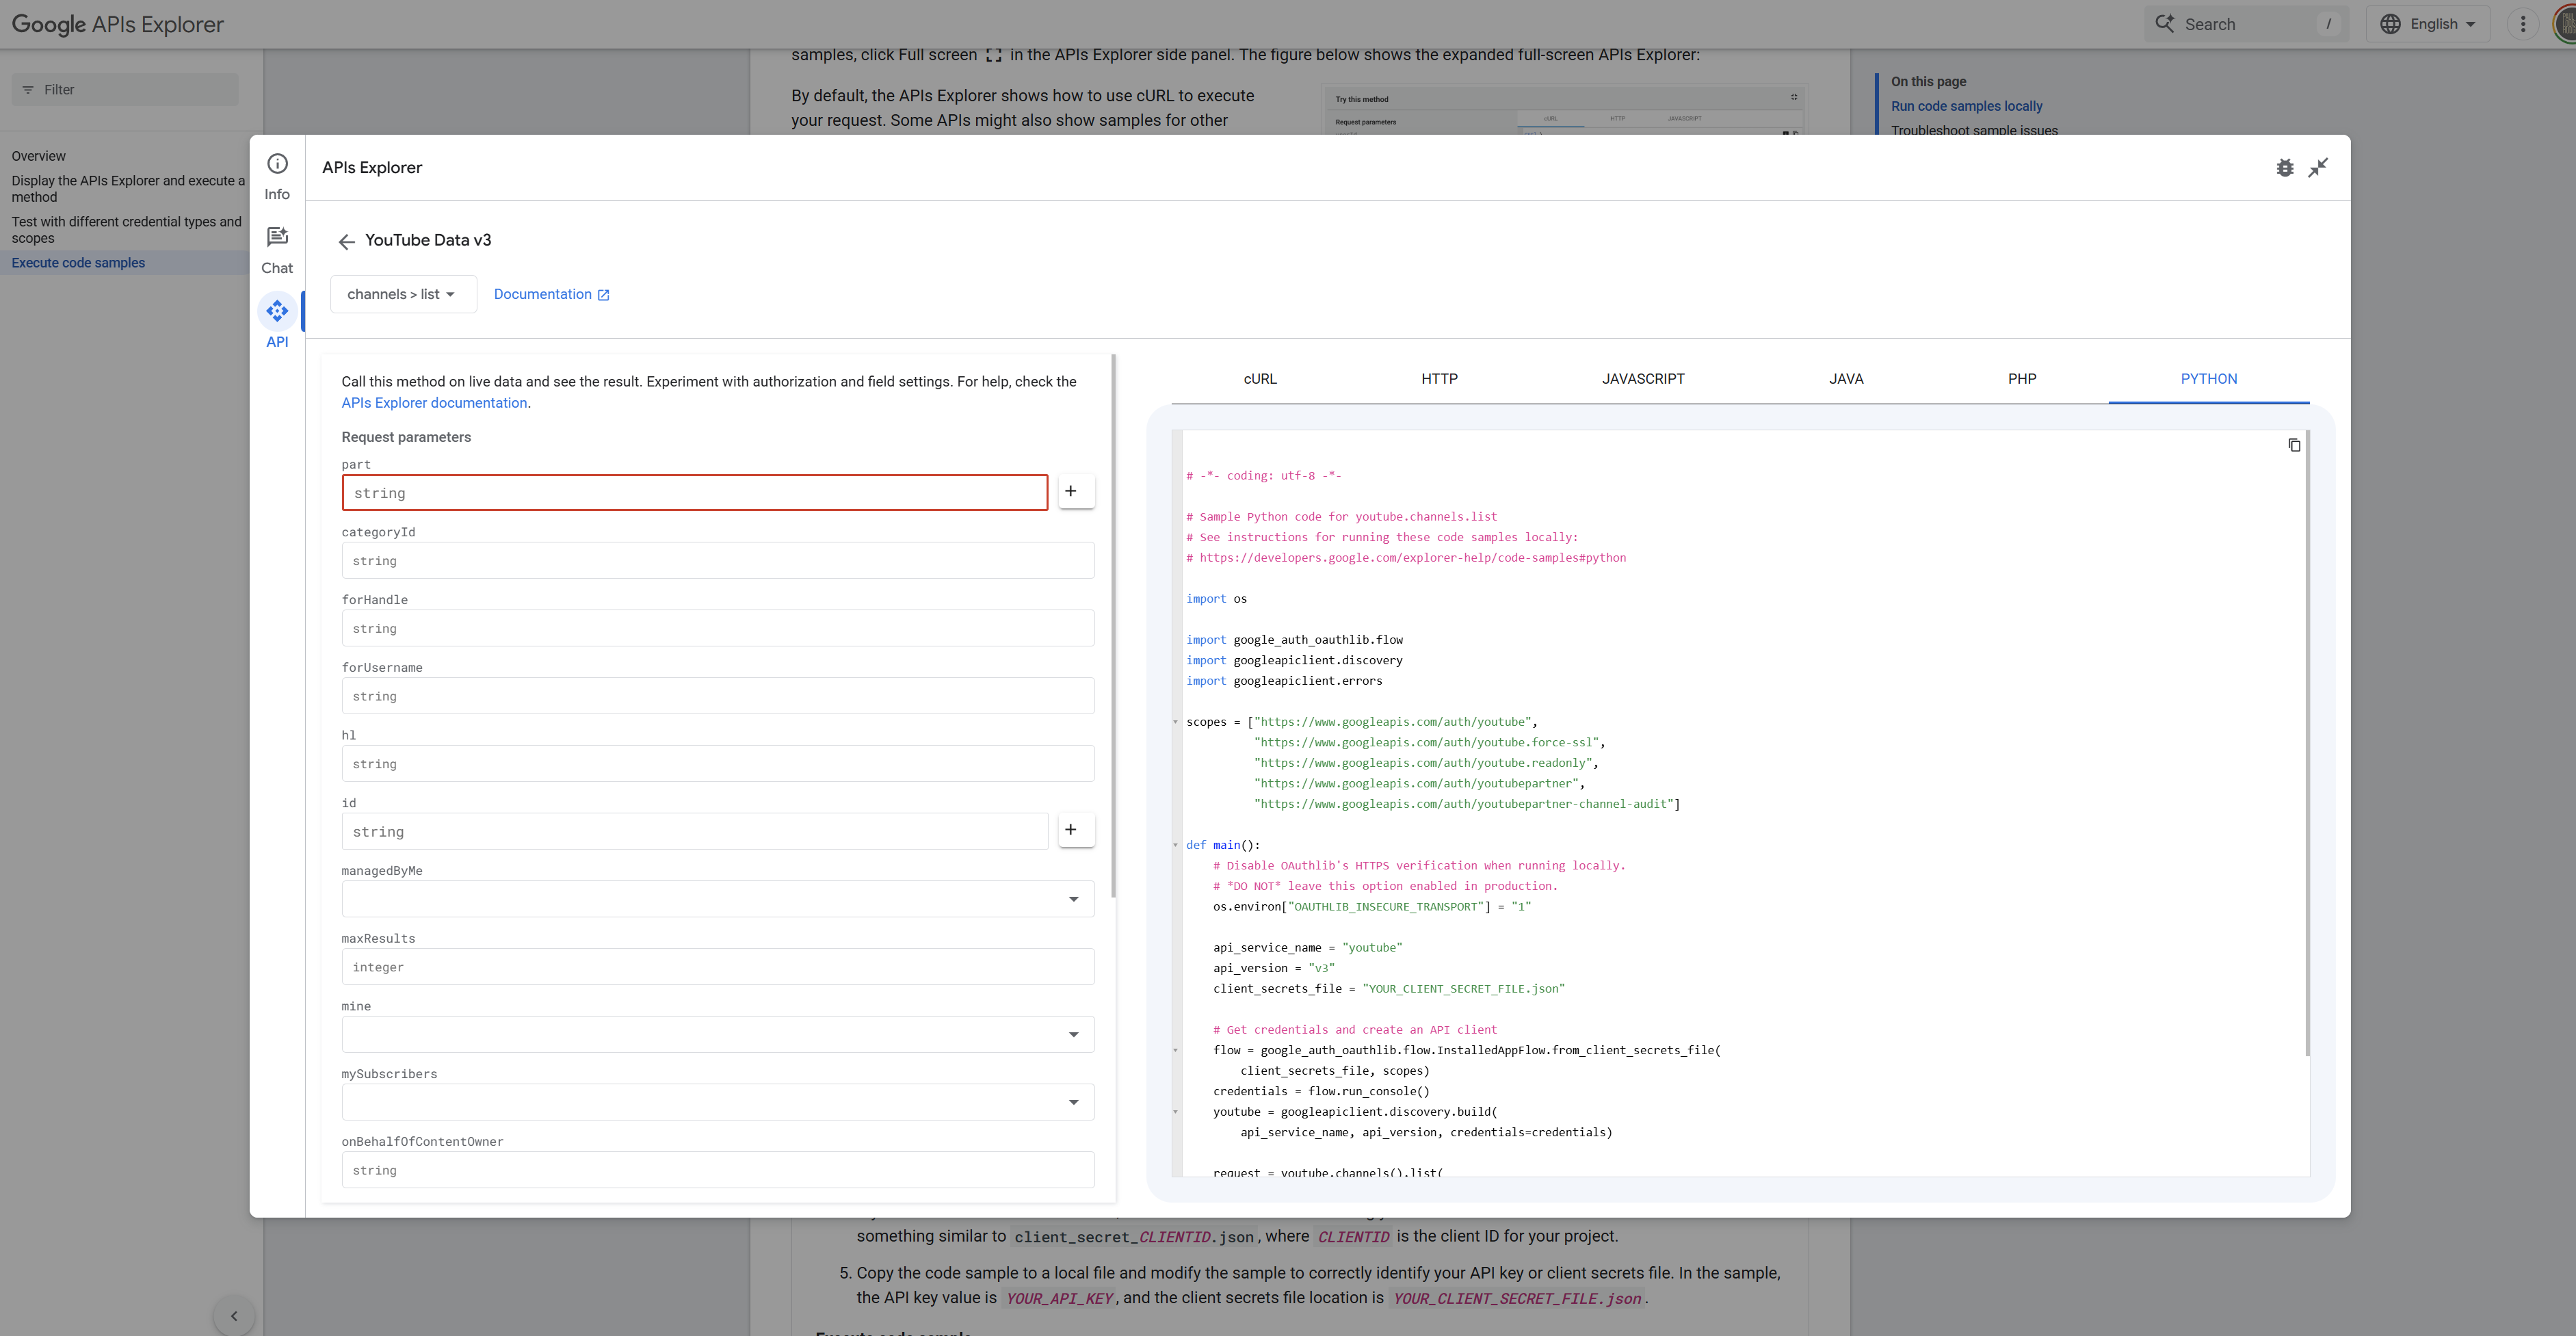Click the forUsername input field
Screen dimensions: 2576x1336
[x=718, y=696]
